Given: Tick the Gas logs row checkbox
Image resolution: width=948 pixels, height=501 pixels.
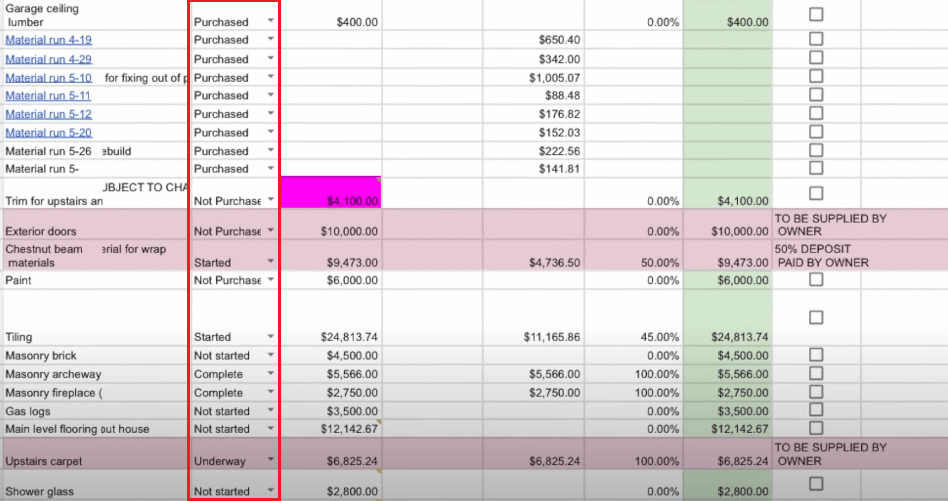Looking at the screenshot, I should [816, 410].
